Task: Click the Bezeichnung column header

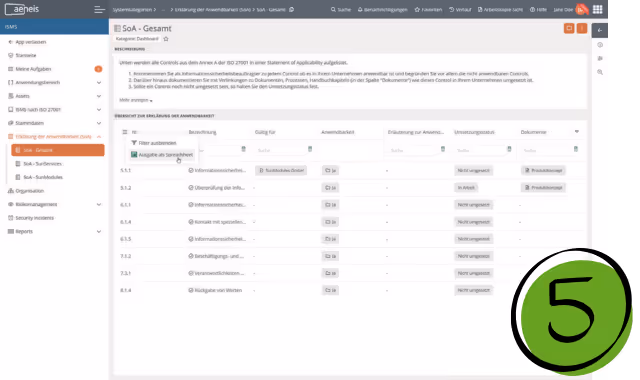Action: coord(202,132)
